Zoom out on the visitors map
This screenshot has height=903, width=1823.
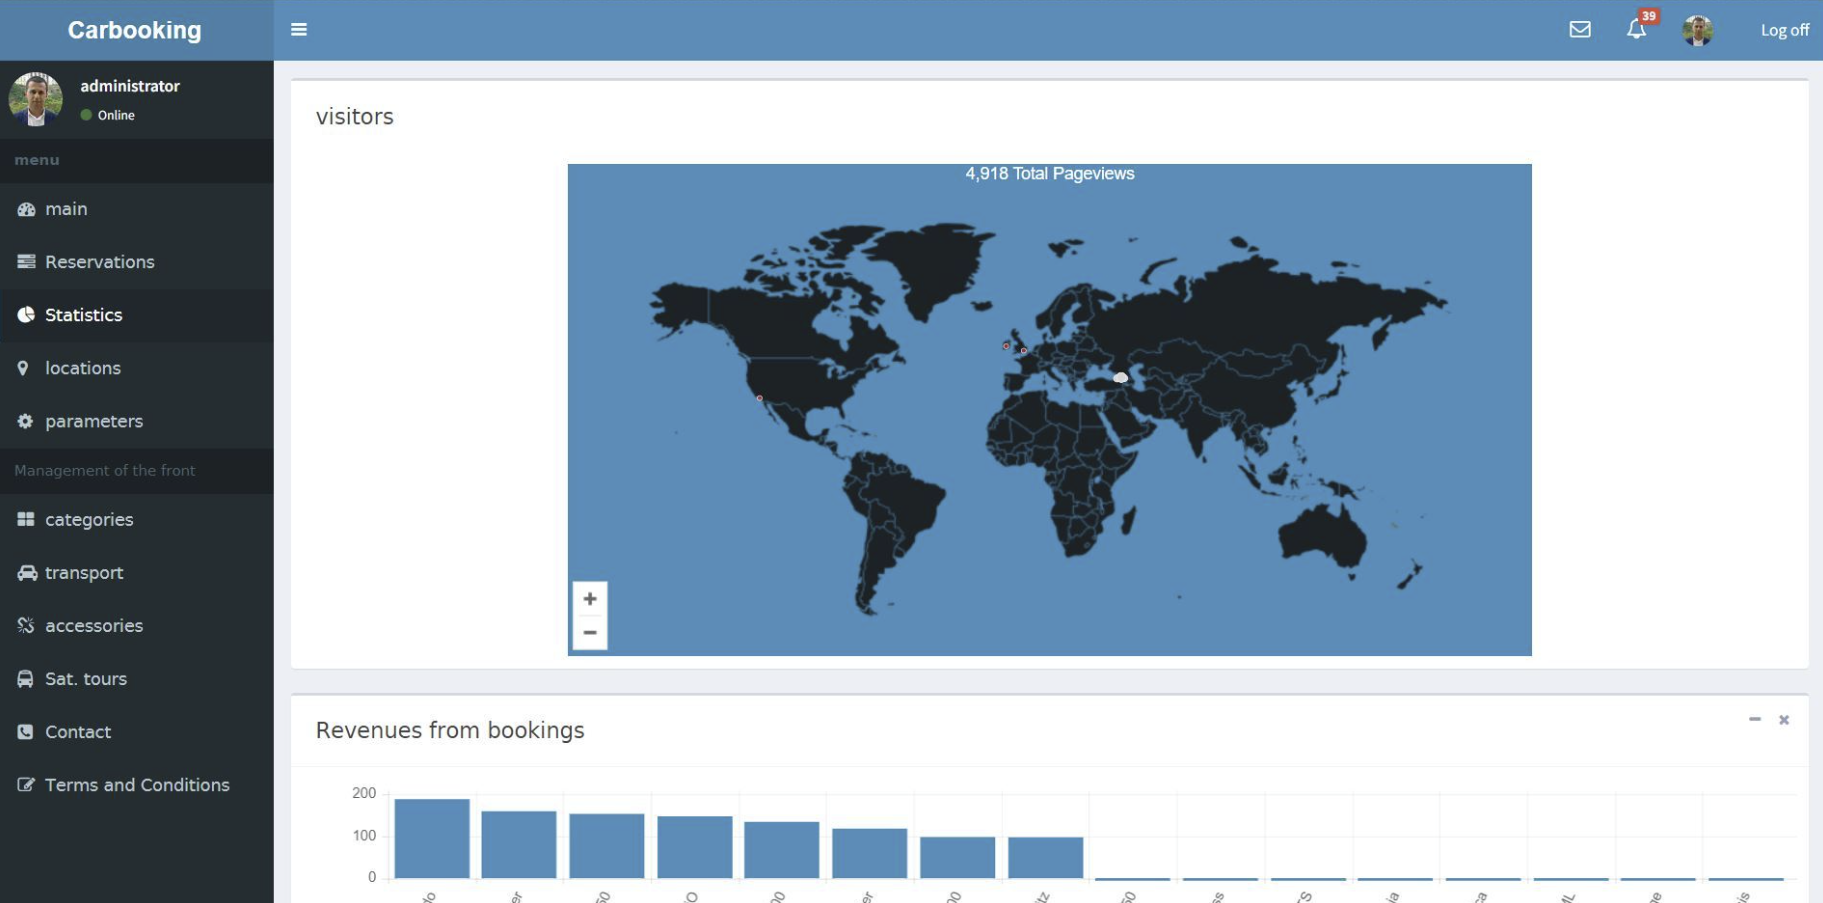pyautogui.click(x=590, y=633)
